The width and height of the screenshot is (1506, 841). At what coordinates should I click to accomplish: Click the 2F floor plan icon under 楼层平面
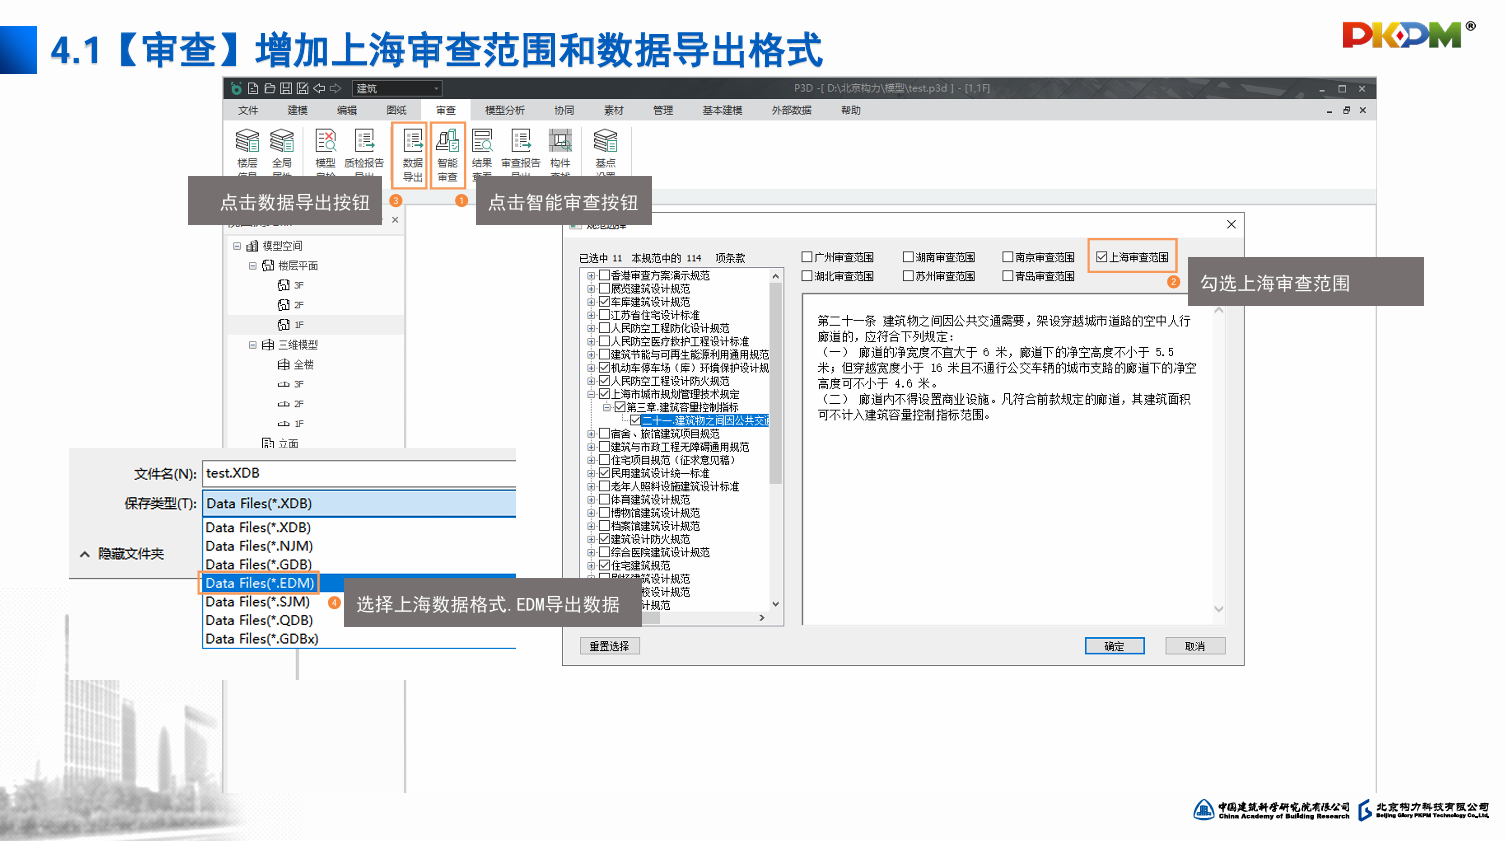point(284,305)
